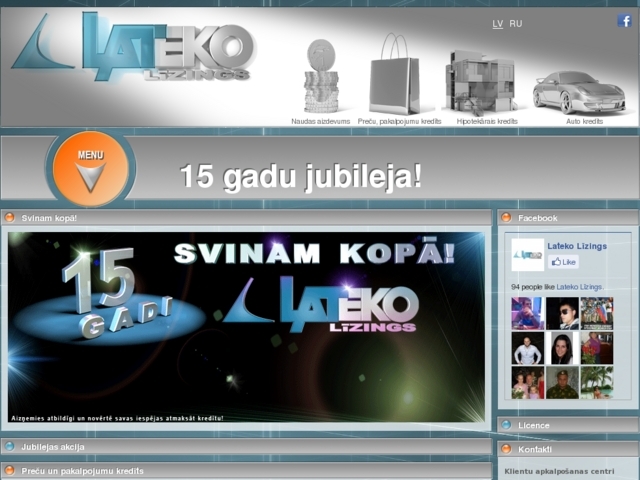This screenshot has width=640, height=480.
Task: Open Hipotekārais kredīts text link
Action: 487,121
